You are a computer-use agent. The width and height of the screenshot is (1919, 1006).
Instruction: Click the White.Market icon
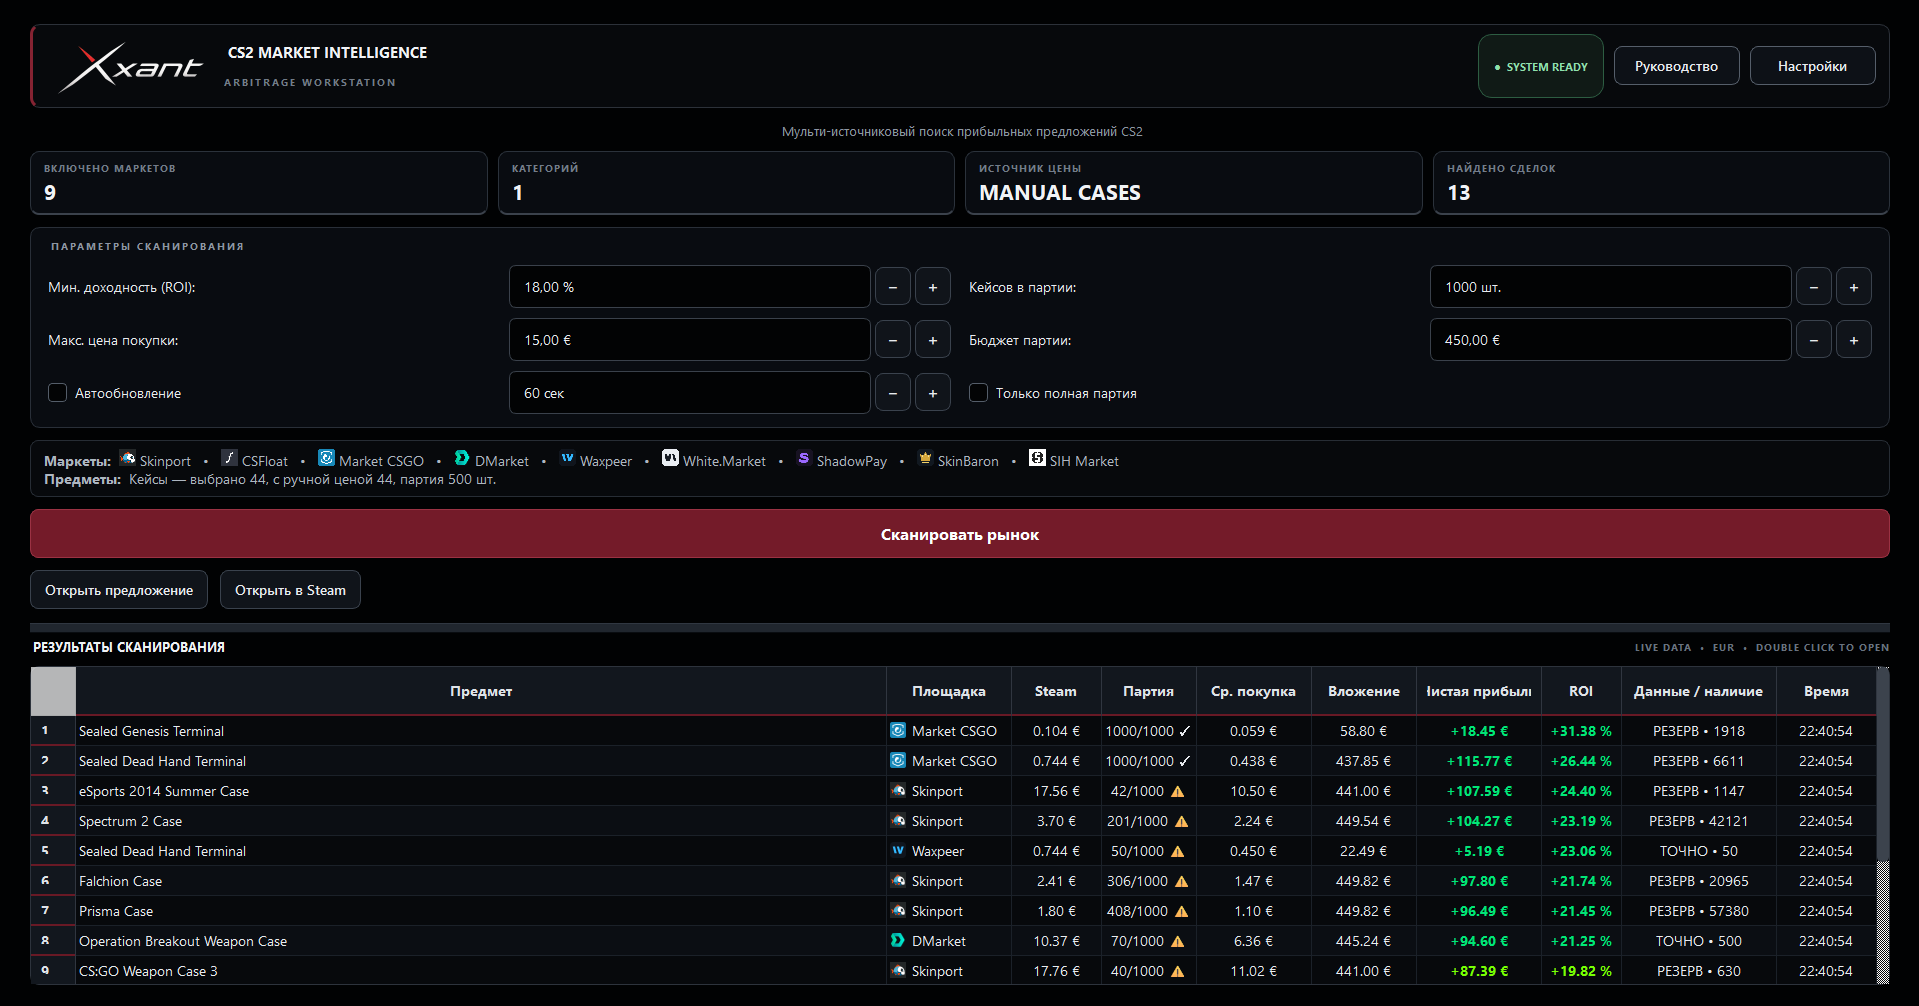tap(671, 458)
